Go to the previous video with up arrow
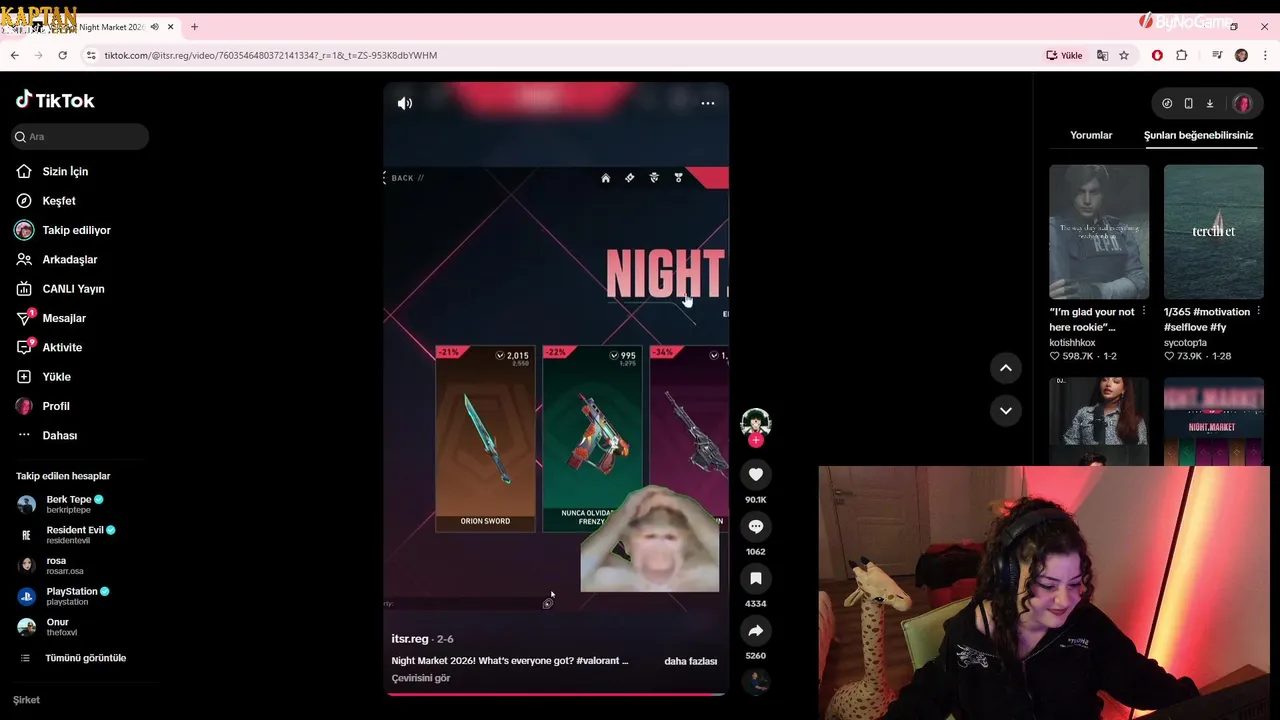The height and width of the screenshot is (720, 1280). [x=1006, y=368]
